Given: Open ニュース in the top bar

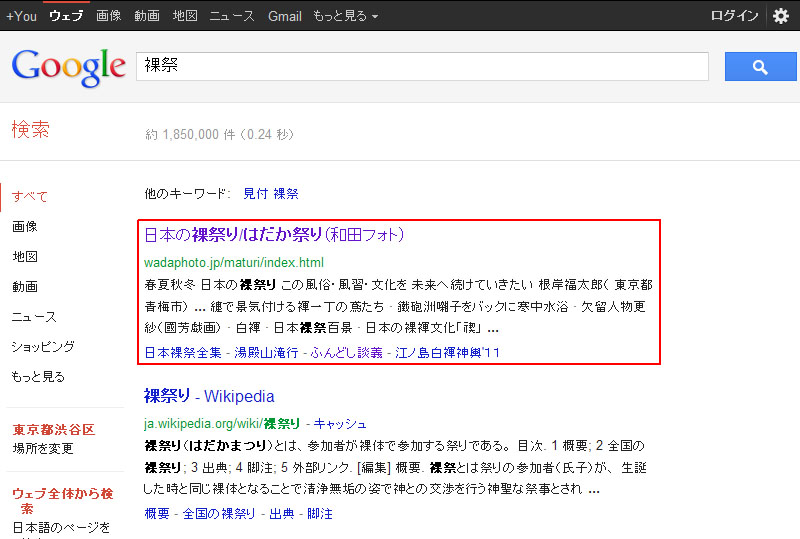Looking at the screenshot, I should tap(232, 16).
